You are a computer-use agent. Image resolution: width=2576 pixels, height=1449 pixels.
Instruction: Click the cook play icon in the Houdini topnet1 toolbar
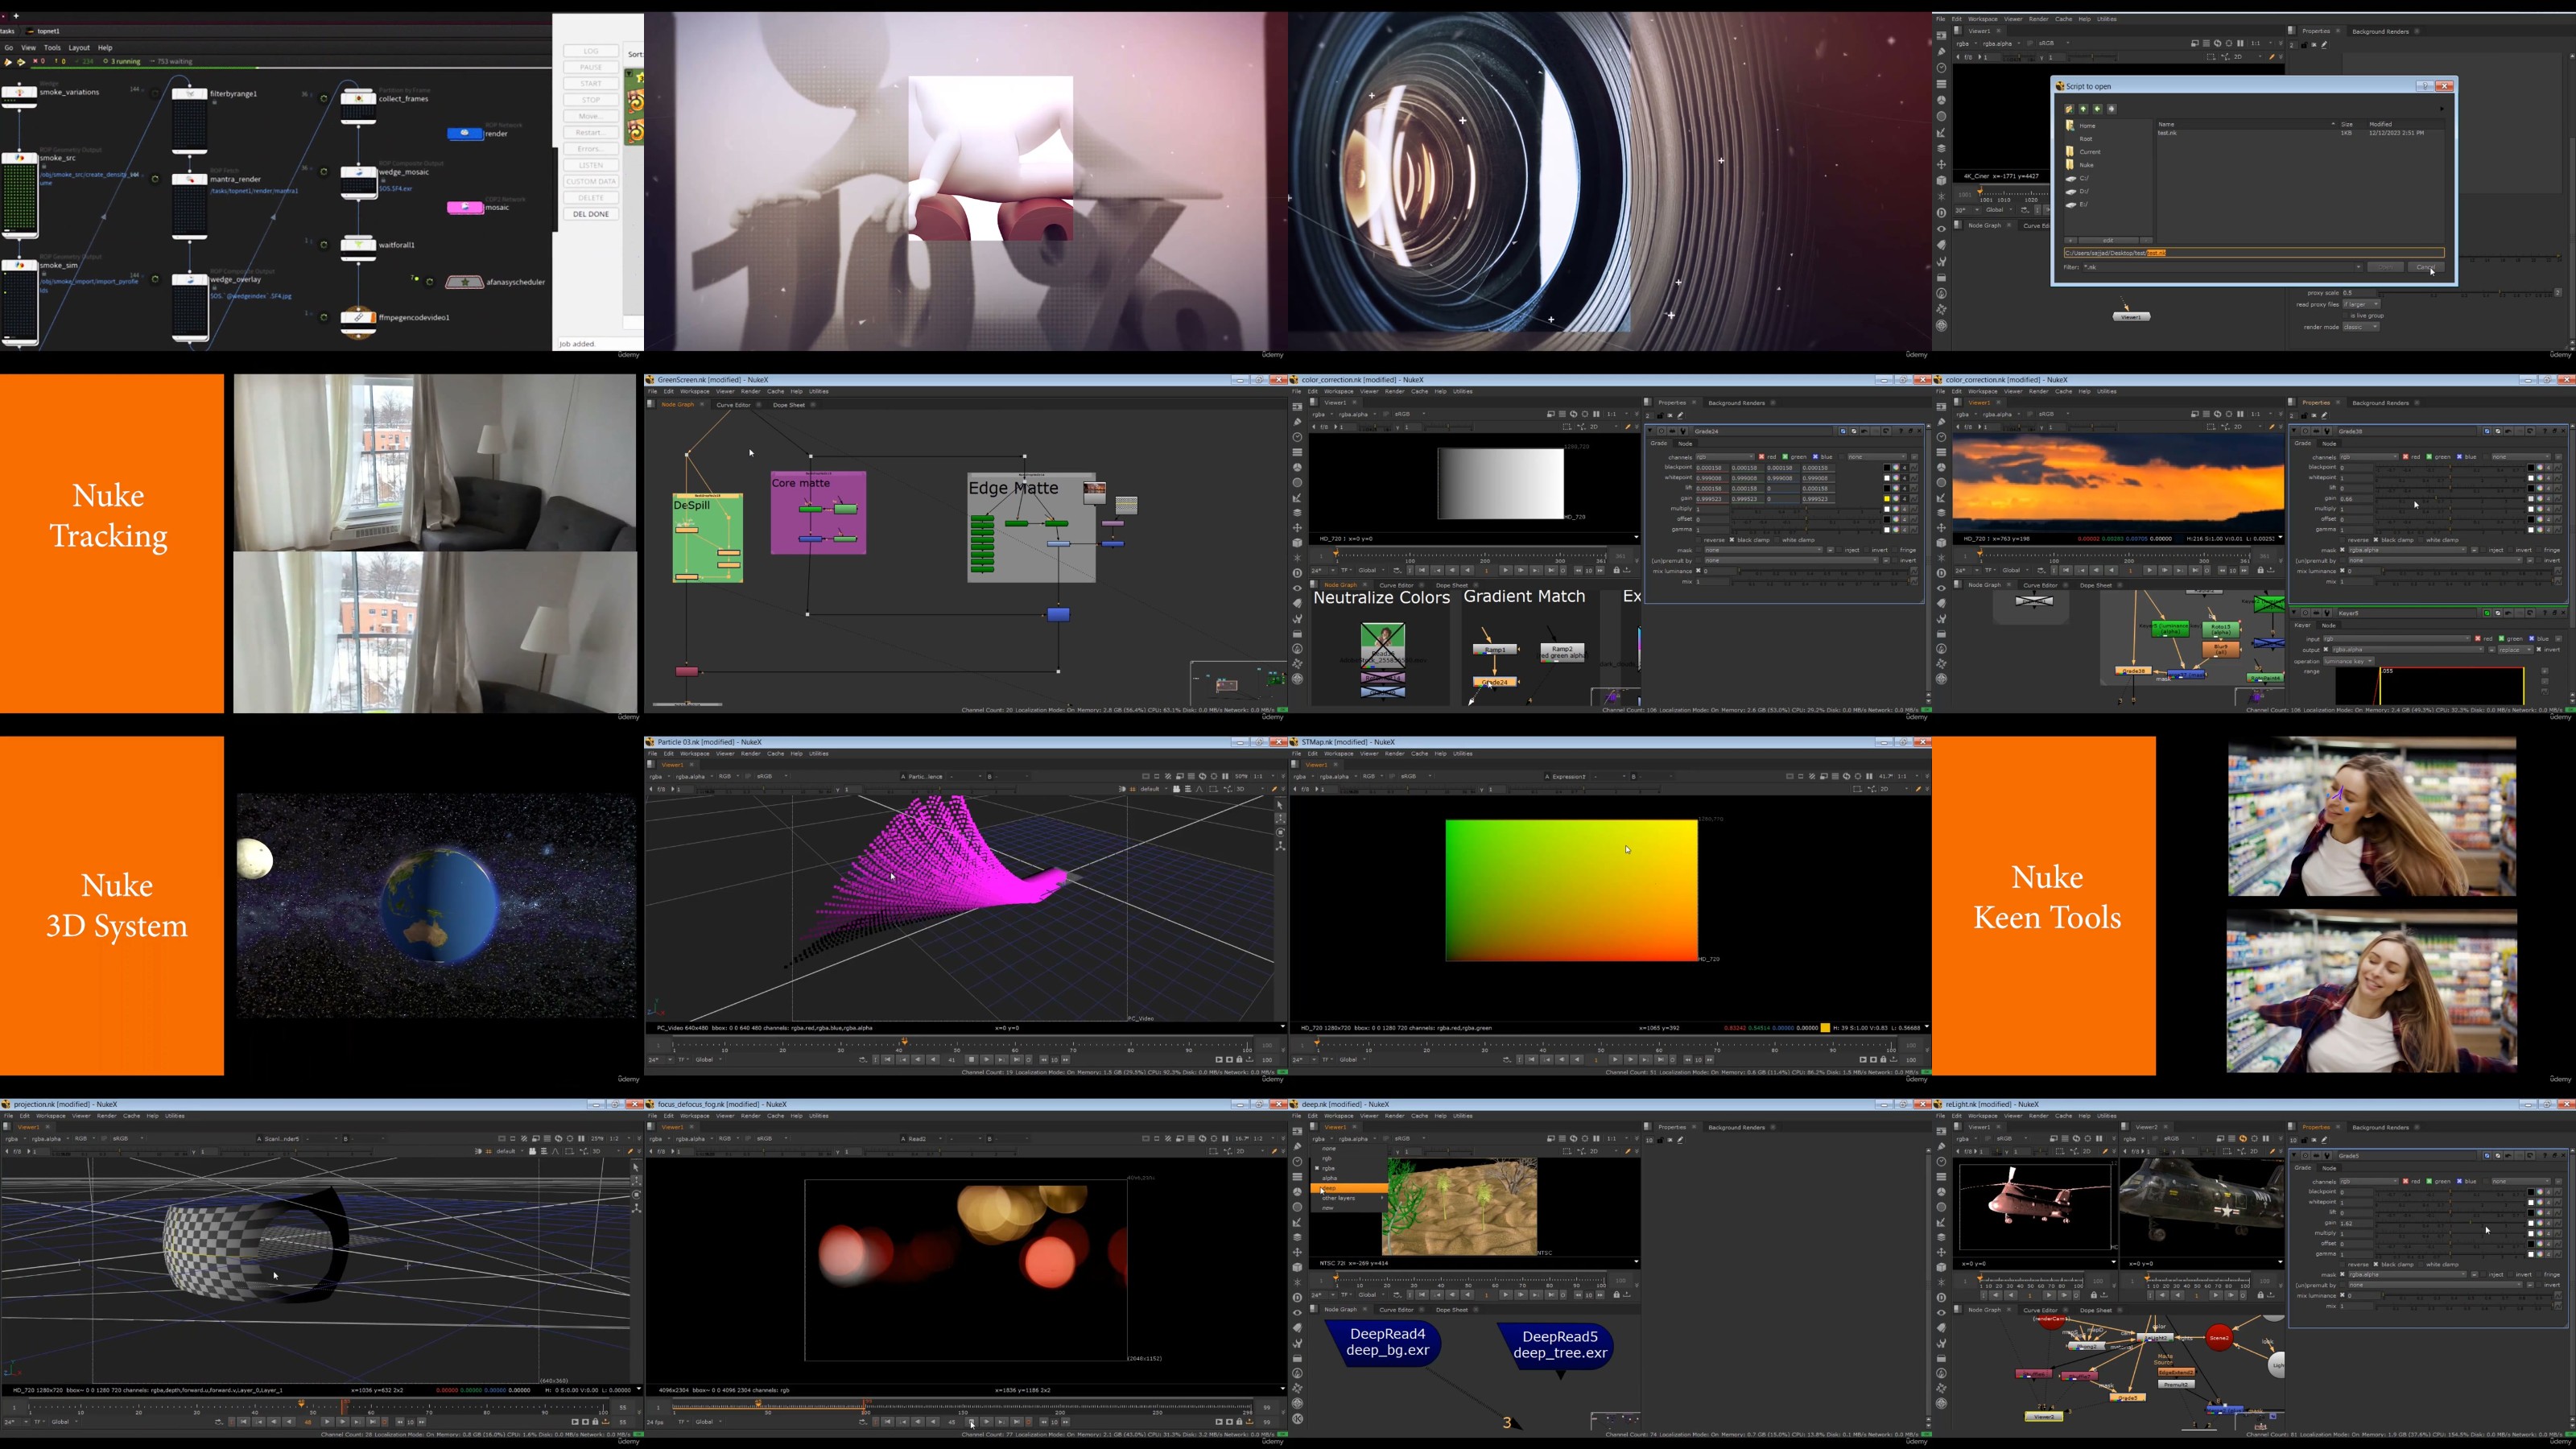(9, 62)
